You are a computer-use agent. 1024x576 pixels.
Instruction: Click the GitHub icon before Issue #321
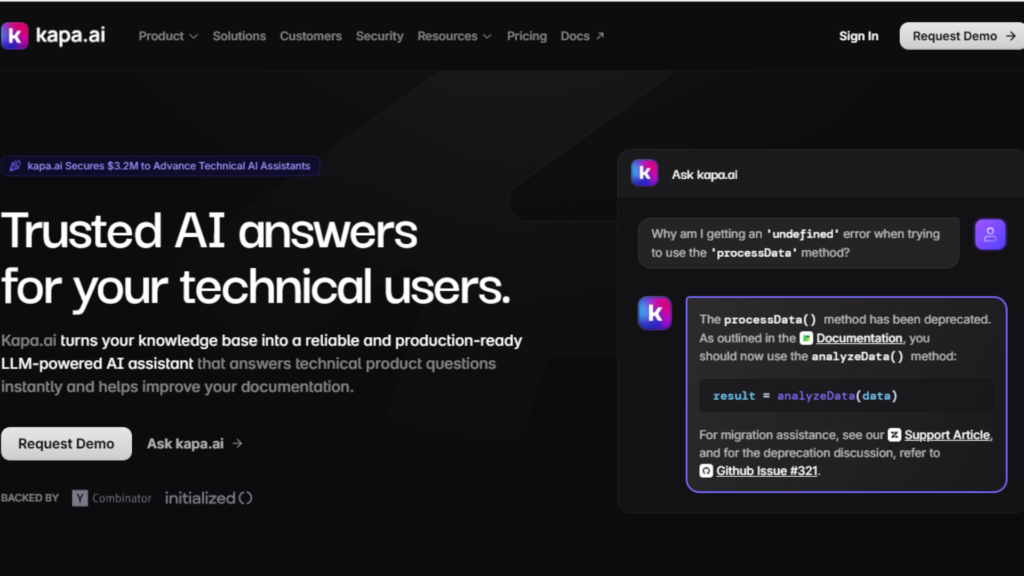(x=706, y=471)
